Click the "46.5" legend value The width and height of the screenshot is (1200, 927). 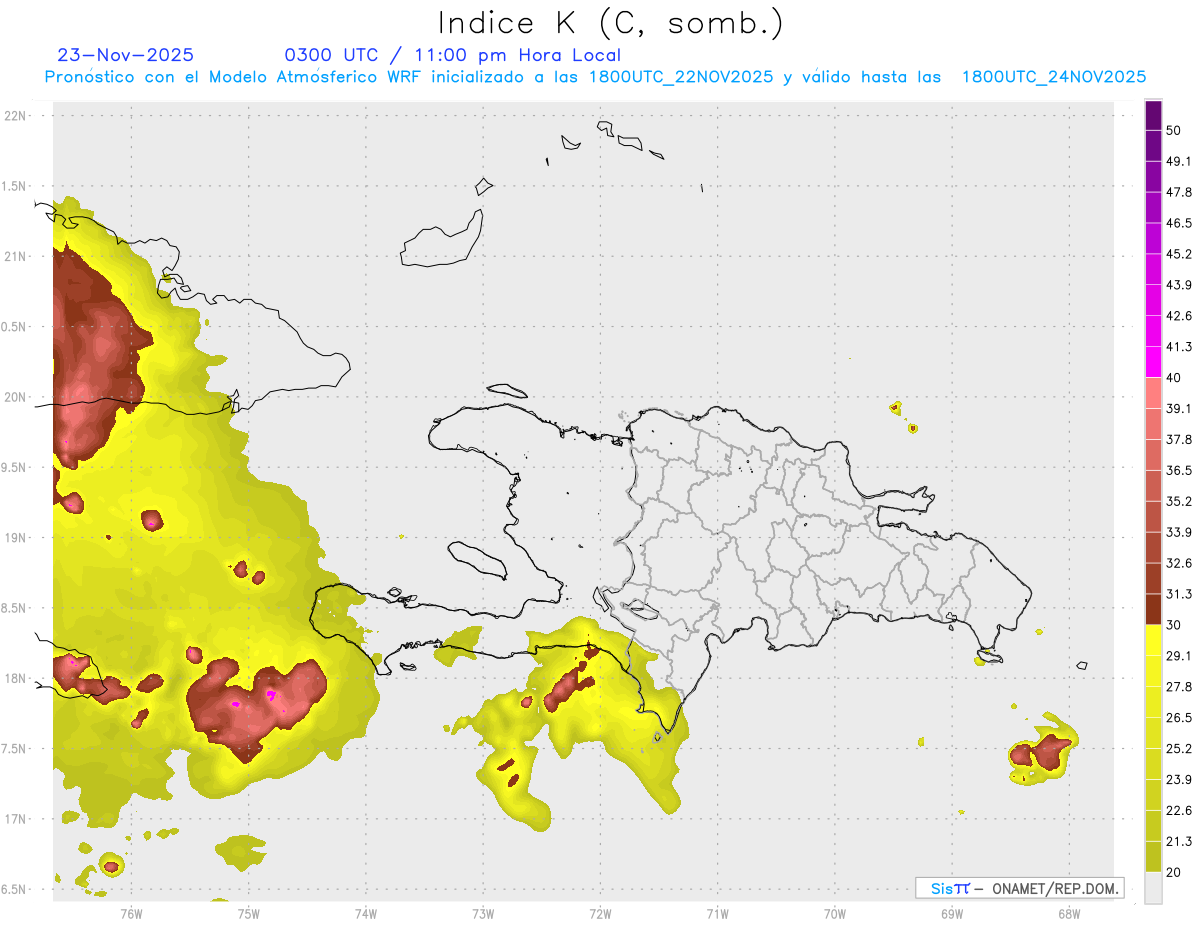click(x=1179, y=224)
